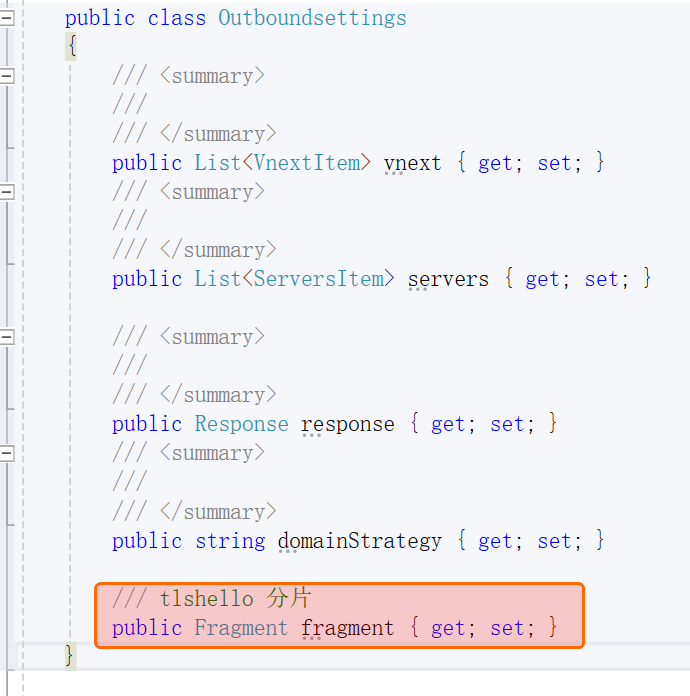The height and width of the screenshot is (696, 690).
Task: Collapse summary comment above vnext property
Action: click(x=7, y=76)
